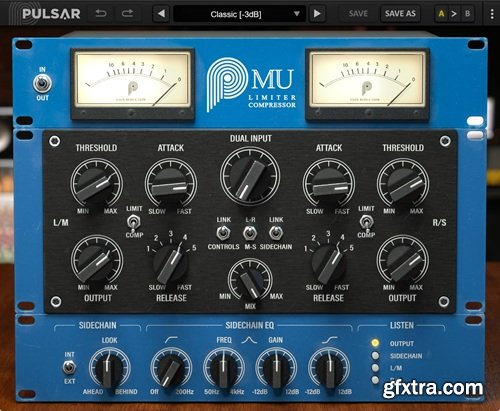Viewport: 500px width, 411px height.
Task: Click the LISTEN section label
Action: tap(402, 325)
